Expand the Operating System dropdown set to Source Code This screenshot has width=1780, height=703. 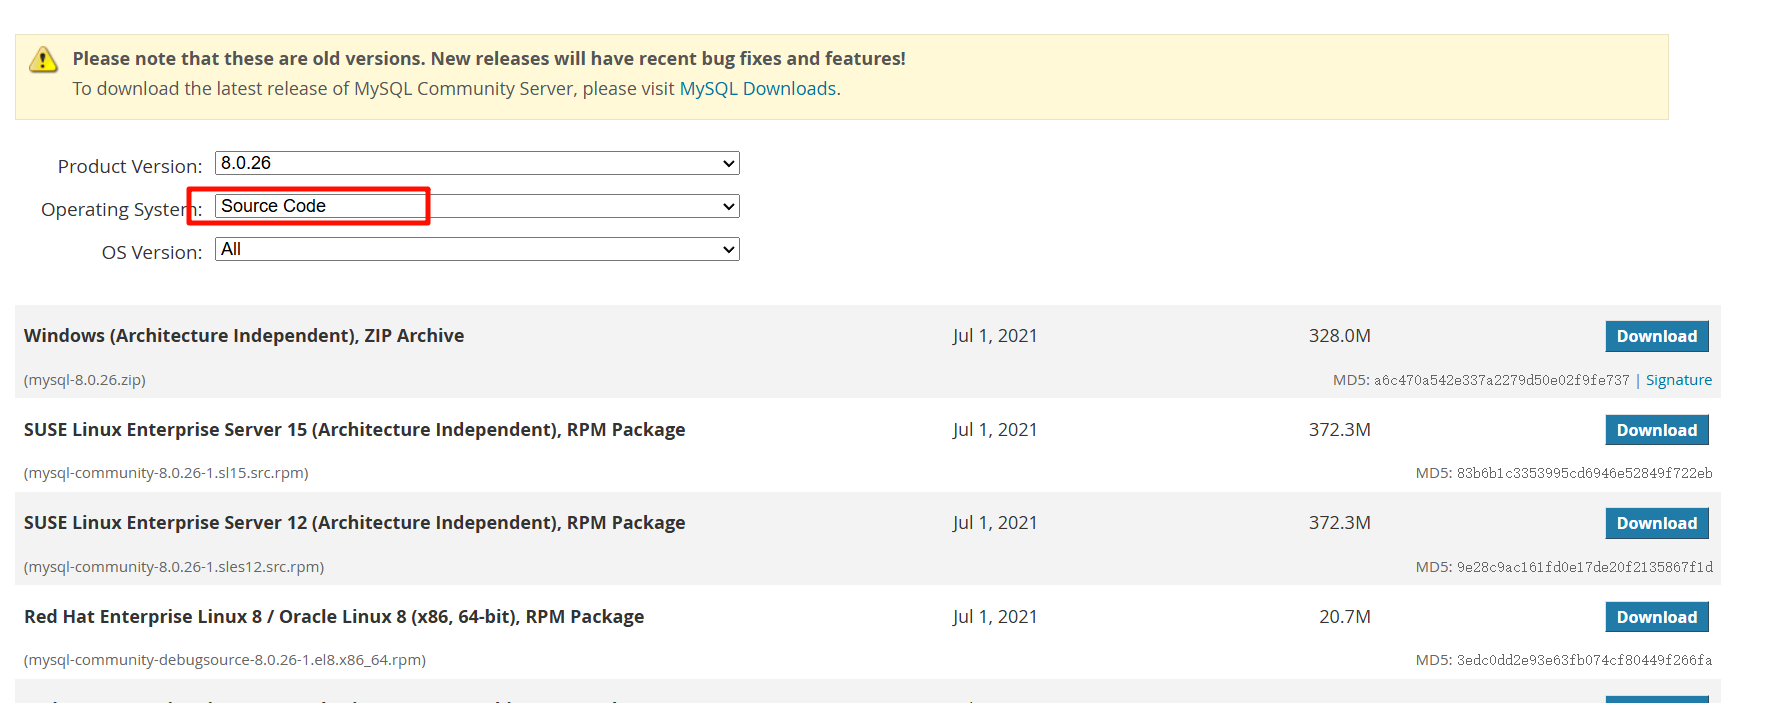(x=477, y=206)
